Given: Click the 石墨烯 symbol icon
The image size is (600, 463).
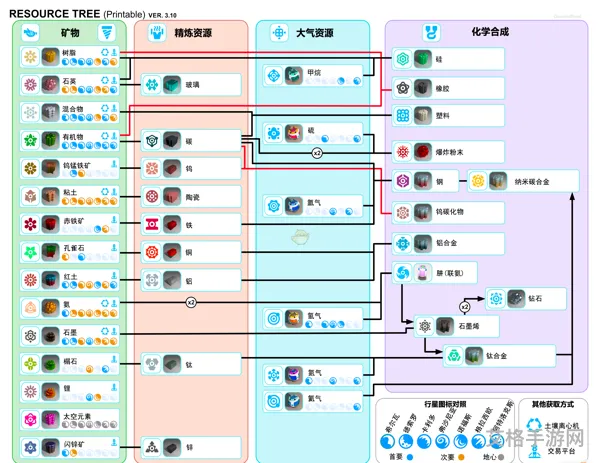Looking at the screenshot, I should (424, 326).
